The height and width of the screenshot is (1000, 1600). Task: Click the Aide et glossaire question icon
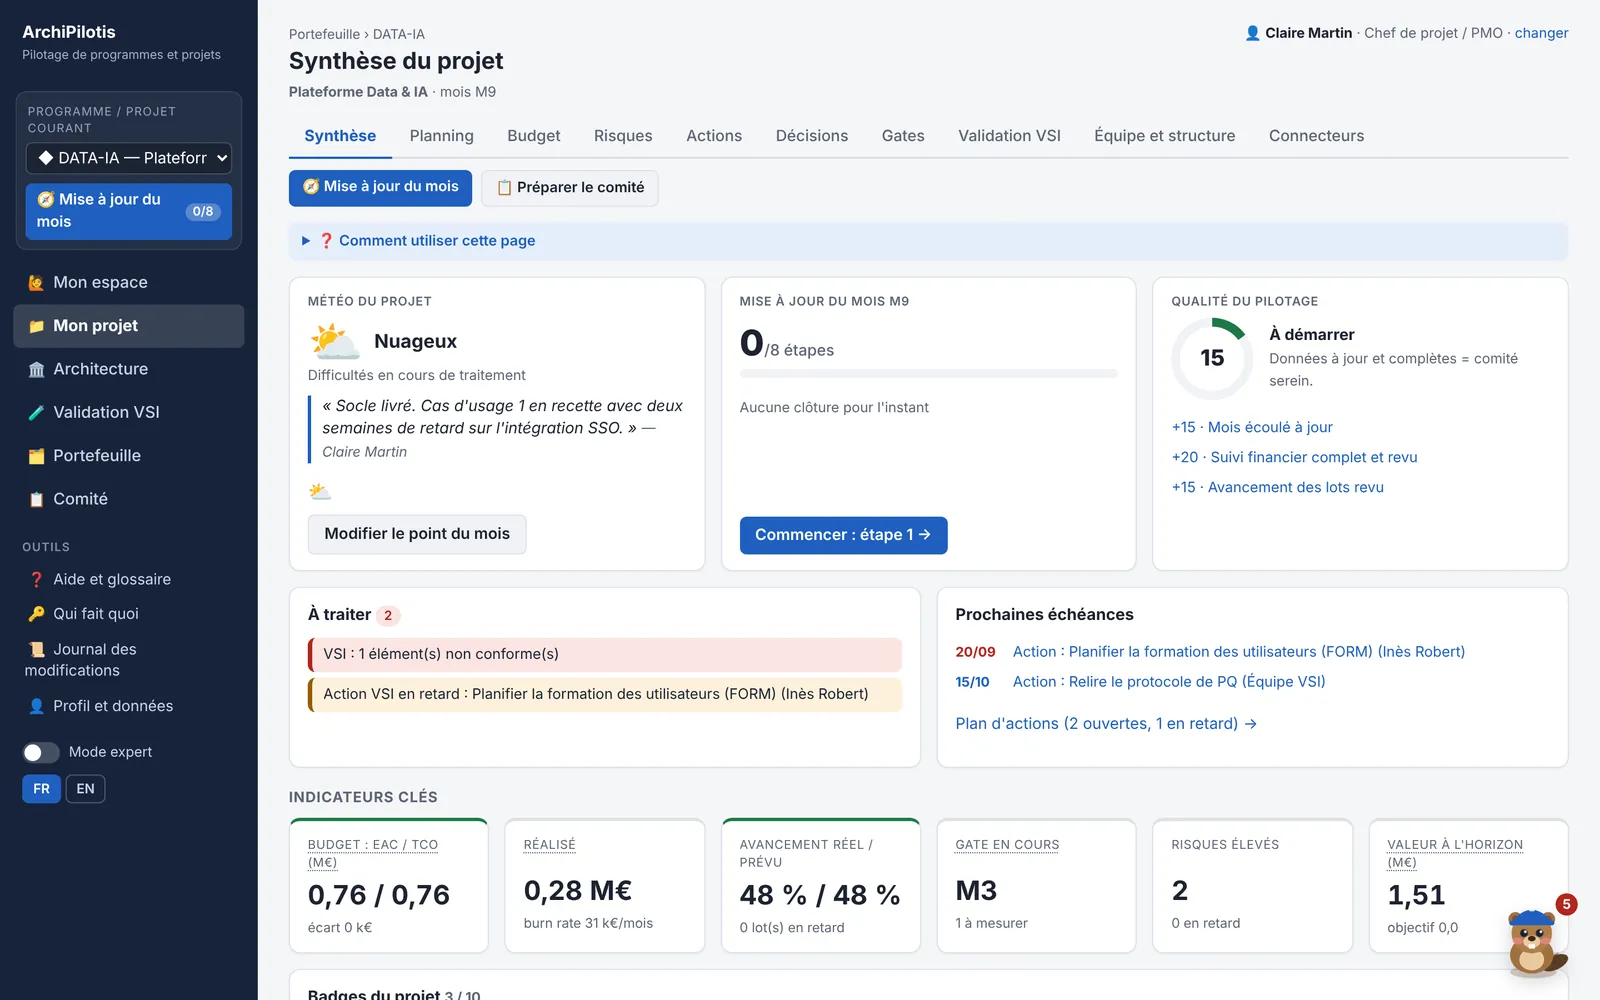click(36, 580)
